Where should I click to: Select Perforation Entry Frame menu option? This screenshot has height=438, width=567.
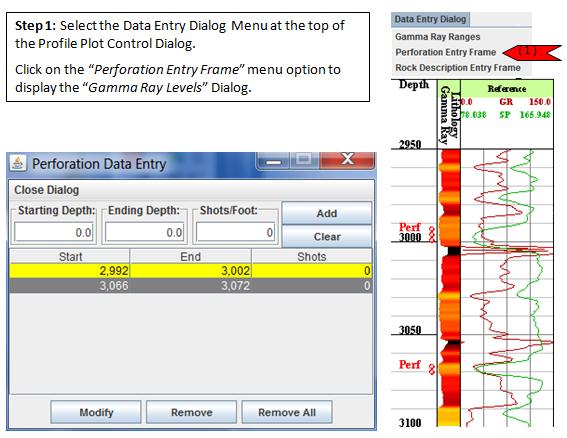[x=446, y=52]
